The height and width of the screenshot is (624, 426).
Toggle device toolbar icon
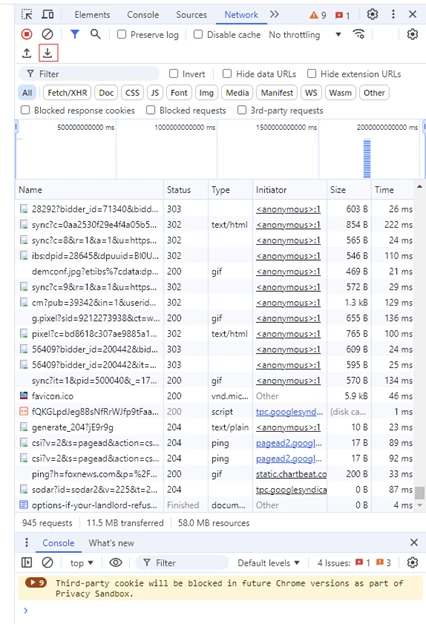(x=48, y=15)
